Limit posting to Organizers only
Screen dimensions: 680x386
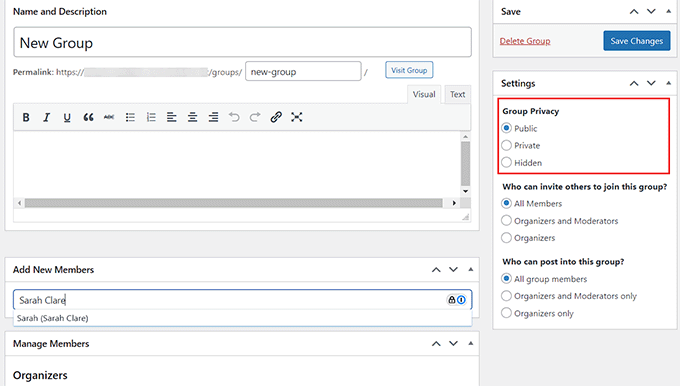tap(506, 313)
